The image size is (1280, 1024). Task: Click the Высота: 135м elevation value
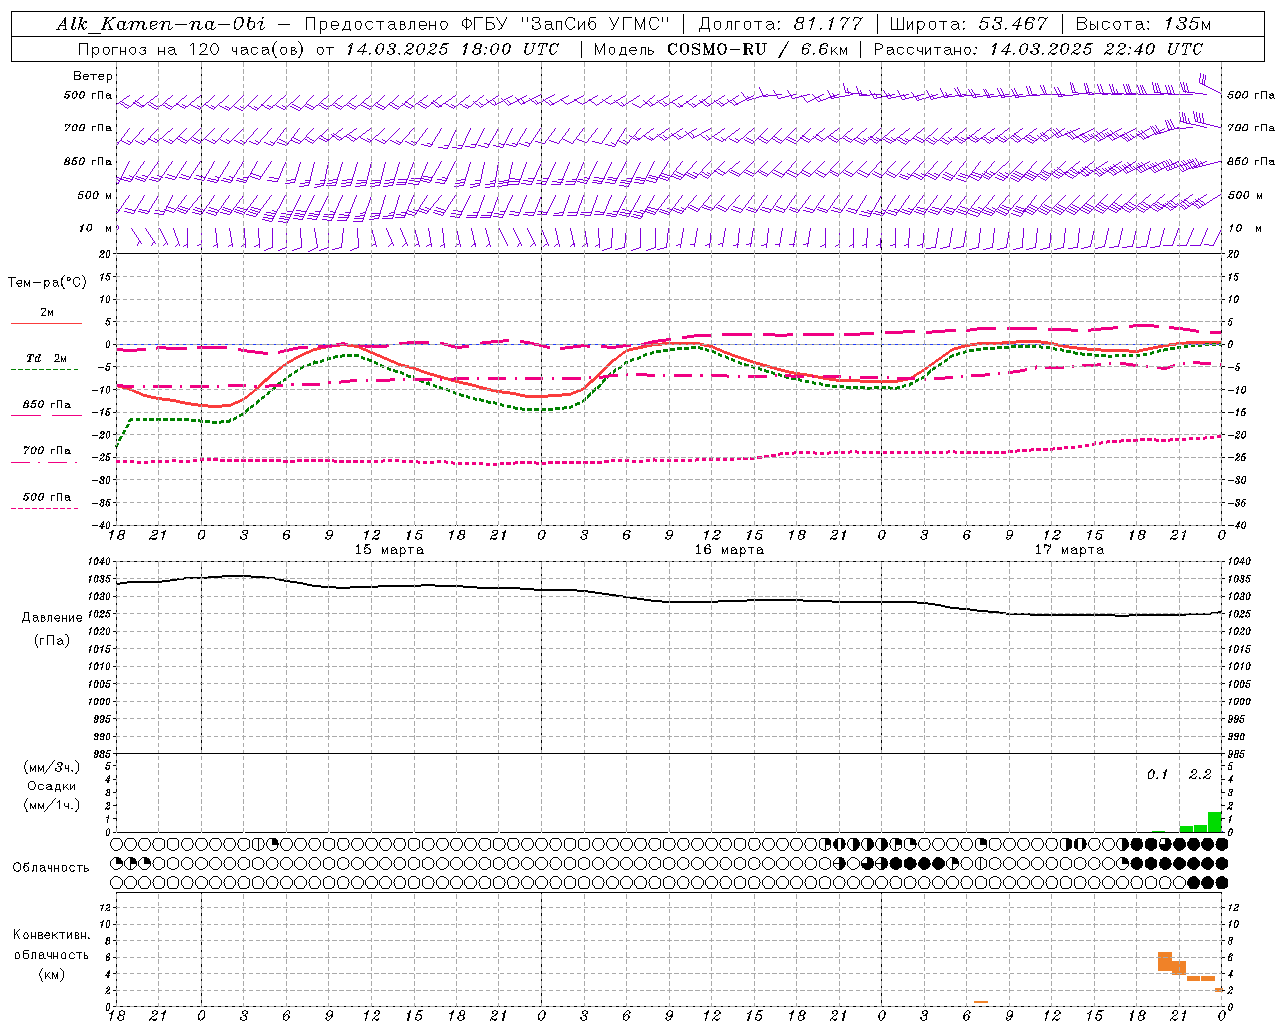click(x=1143, y=24)
